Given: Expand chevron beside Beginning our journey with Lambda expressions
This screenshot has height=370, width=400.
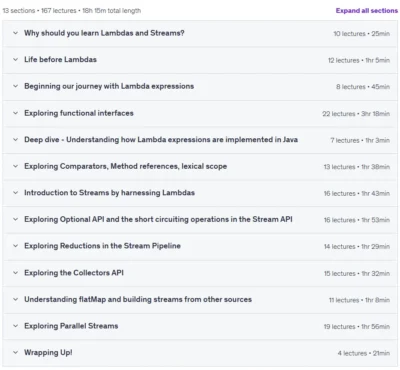Looking at the screenshot, I should pos(15,86).
